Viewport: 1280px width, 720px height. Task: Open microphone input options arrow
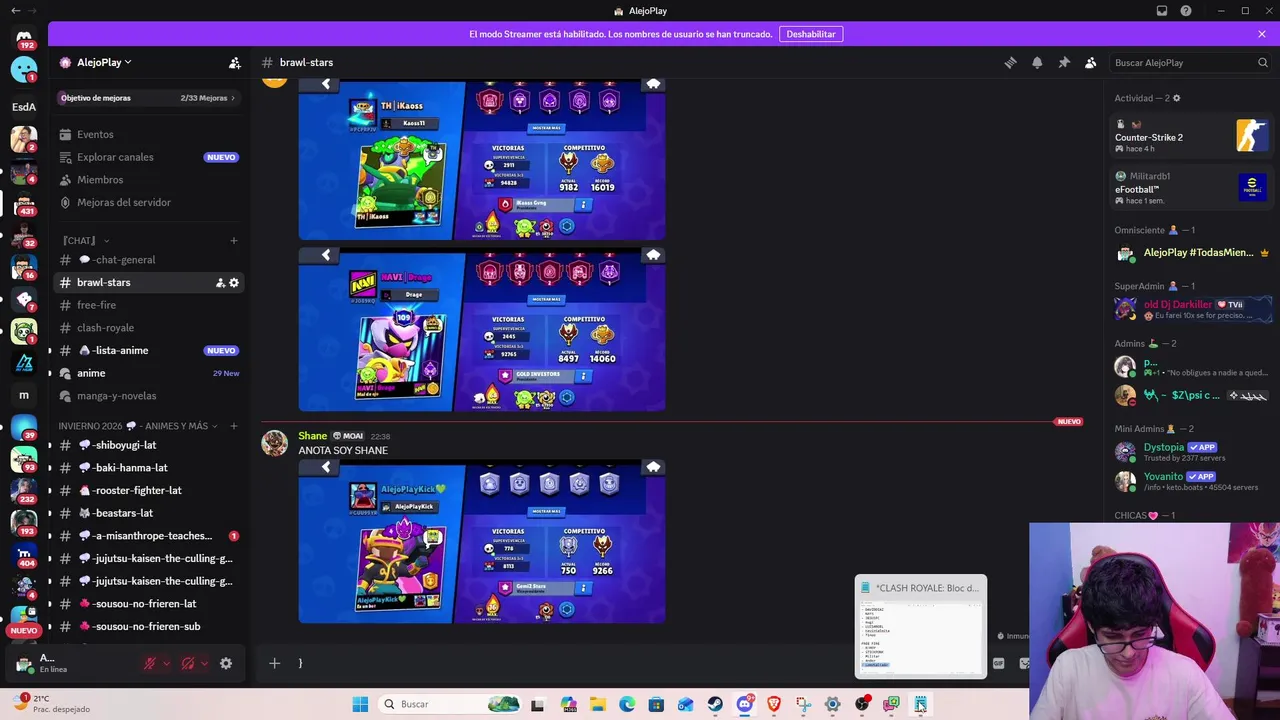(166, 663)
